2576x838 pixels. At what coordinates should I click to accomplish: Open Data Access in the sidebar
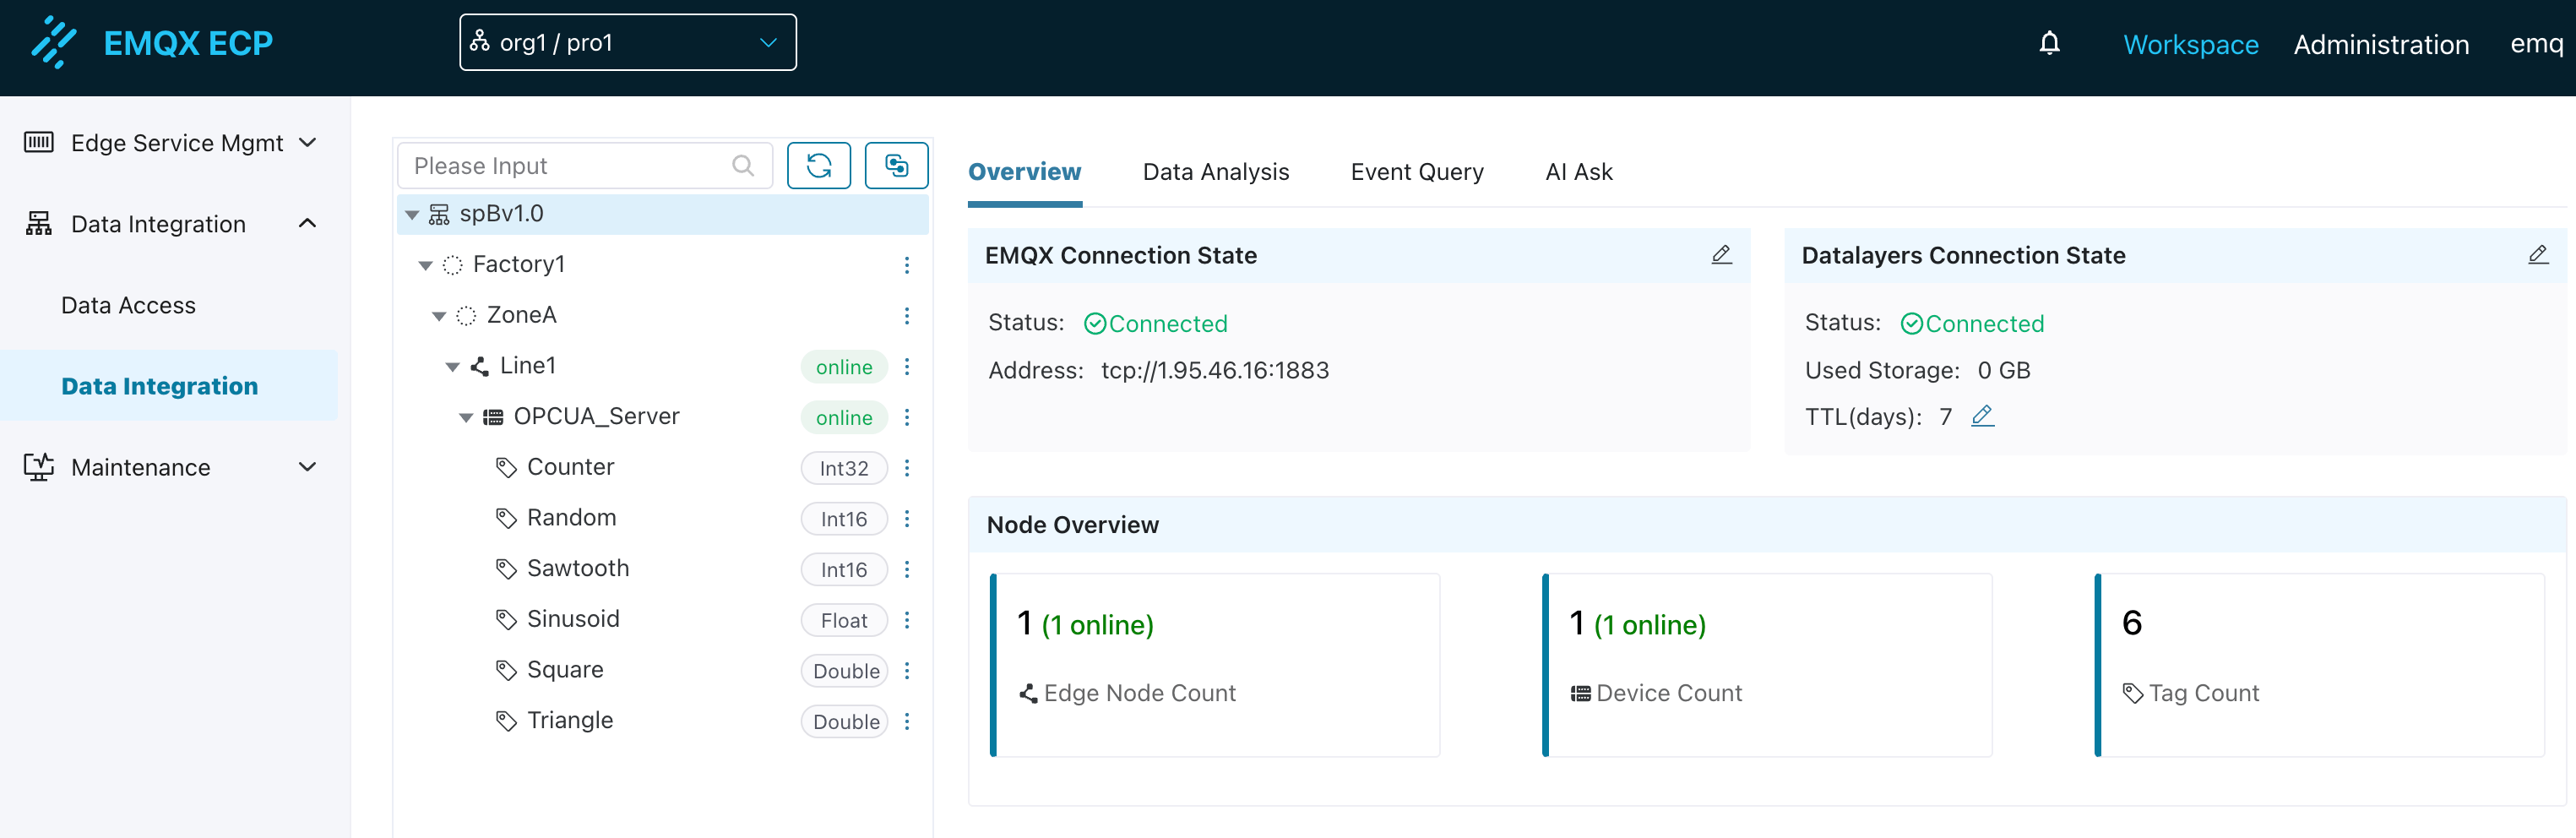click(128, 305)
